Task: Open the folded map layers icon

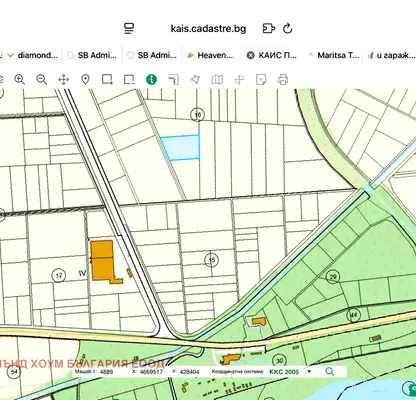Action: (x=217, y=80)
